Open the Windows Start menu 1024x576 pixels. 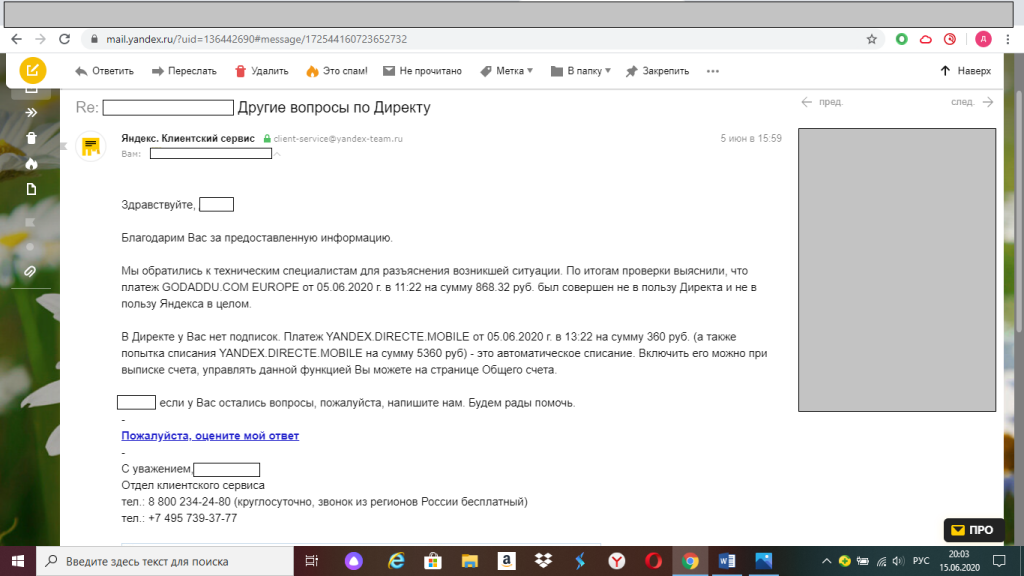click(x=18, y=561)
